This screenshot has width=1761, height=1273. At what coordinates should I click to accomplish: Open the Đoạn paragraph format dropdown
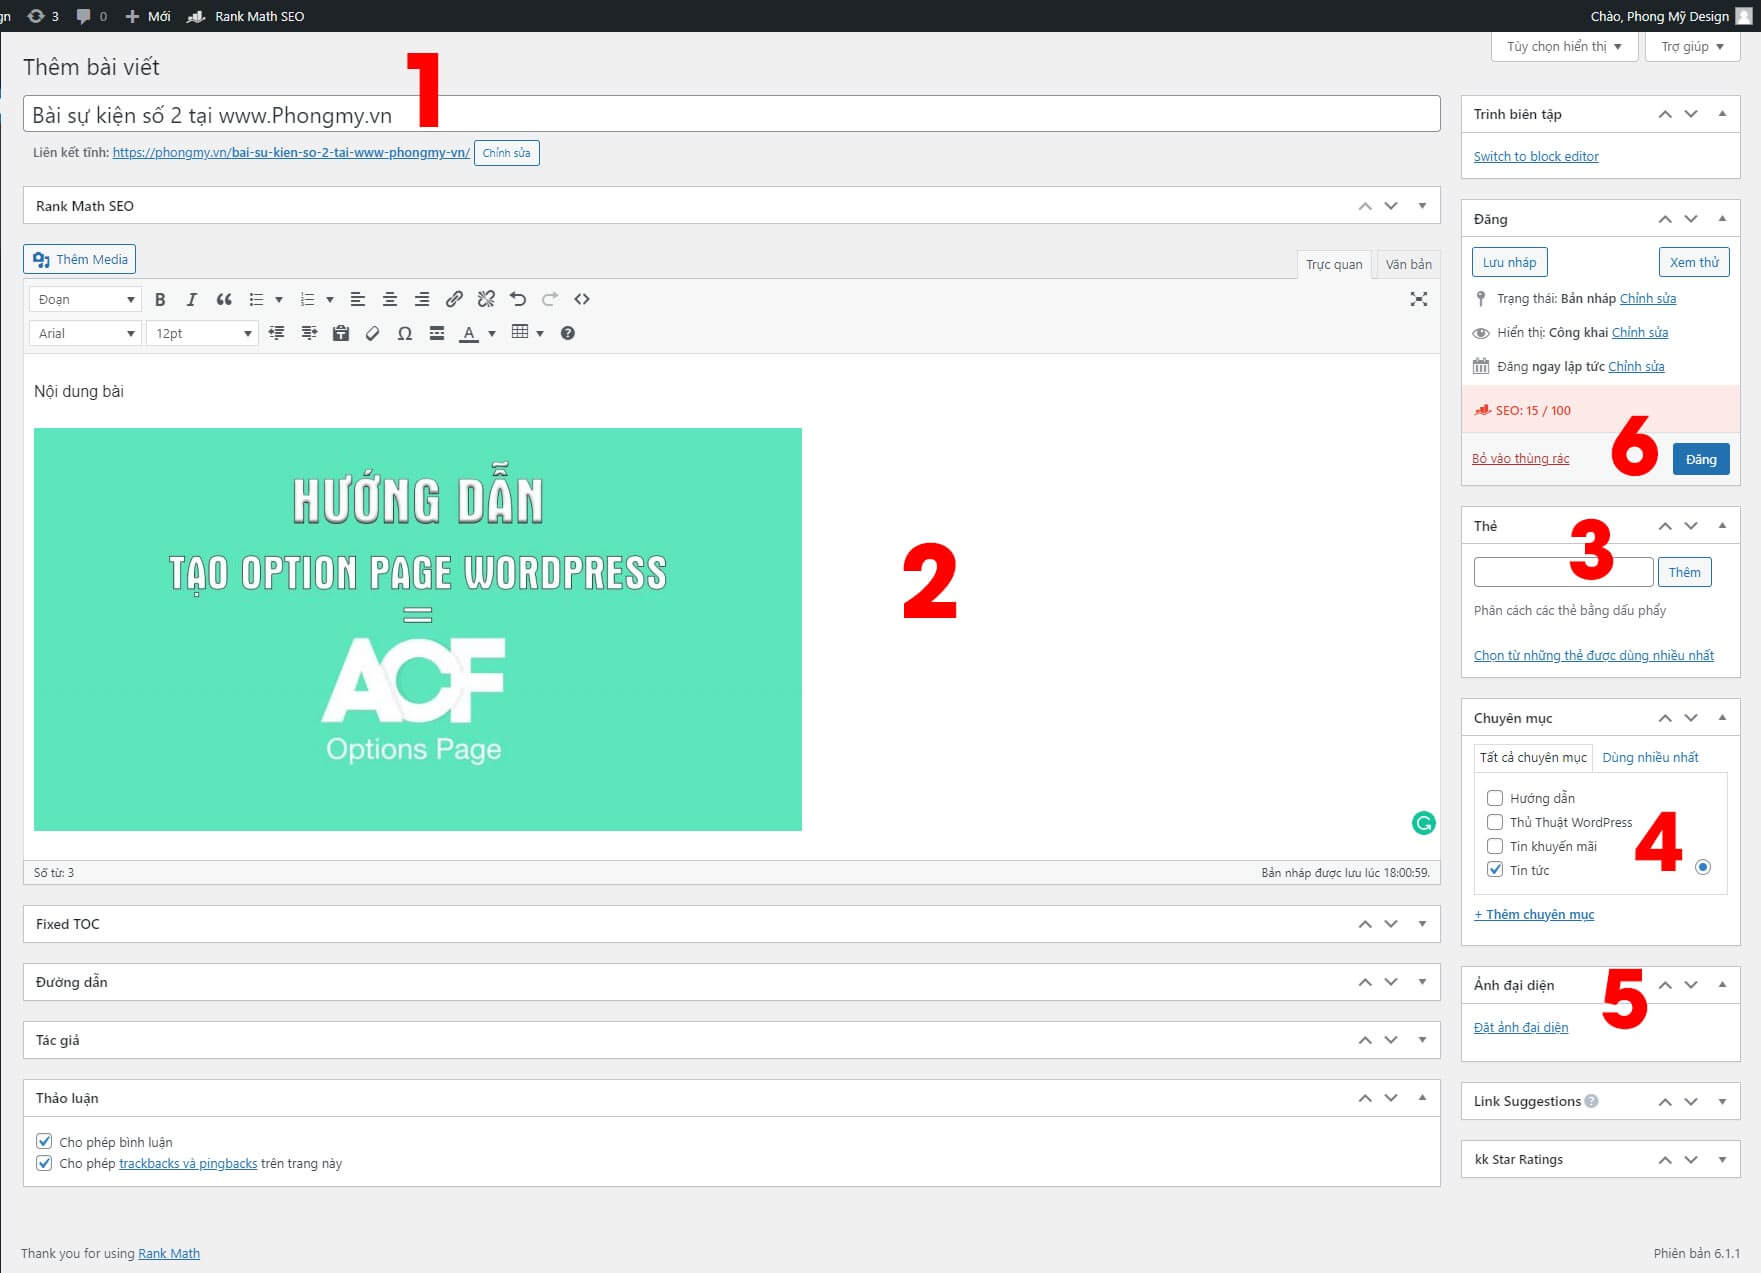coord(86,299)
